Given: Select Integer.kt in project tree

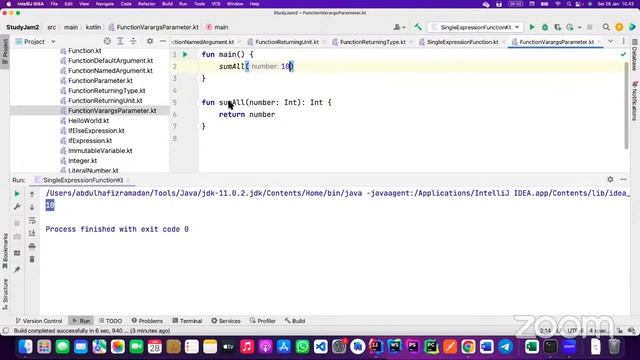Looking at the screenshot, I should pos(82,161).
